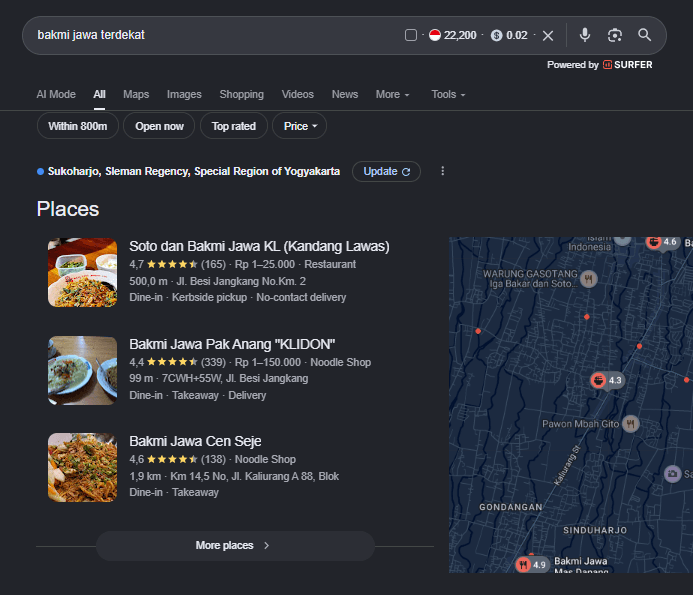
Task: Open Bakmi Jawa Cen Seje listing
Action: click(x=195, y=441)
